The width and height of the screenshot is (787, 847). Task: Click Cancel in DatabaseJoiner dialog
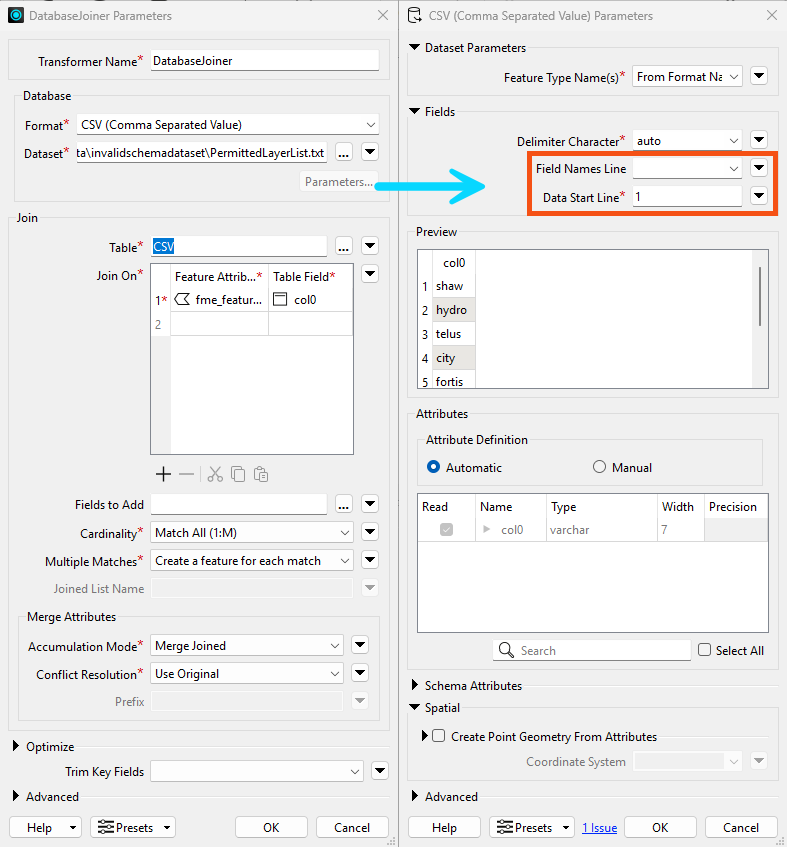(352, 827)
